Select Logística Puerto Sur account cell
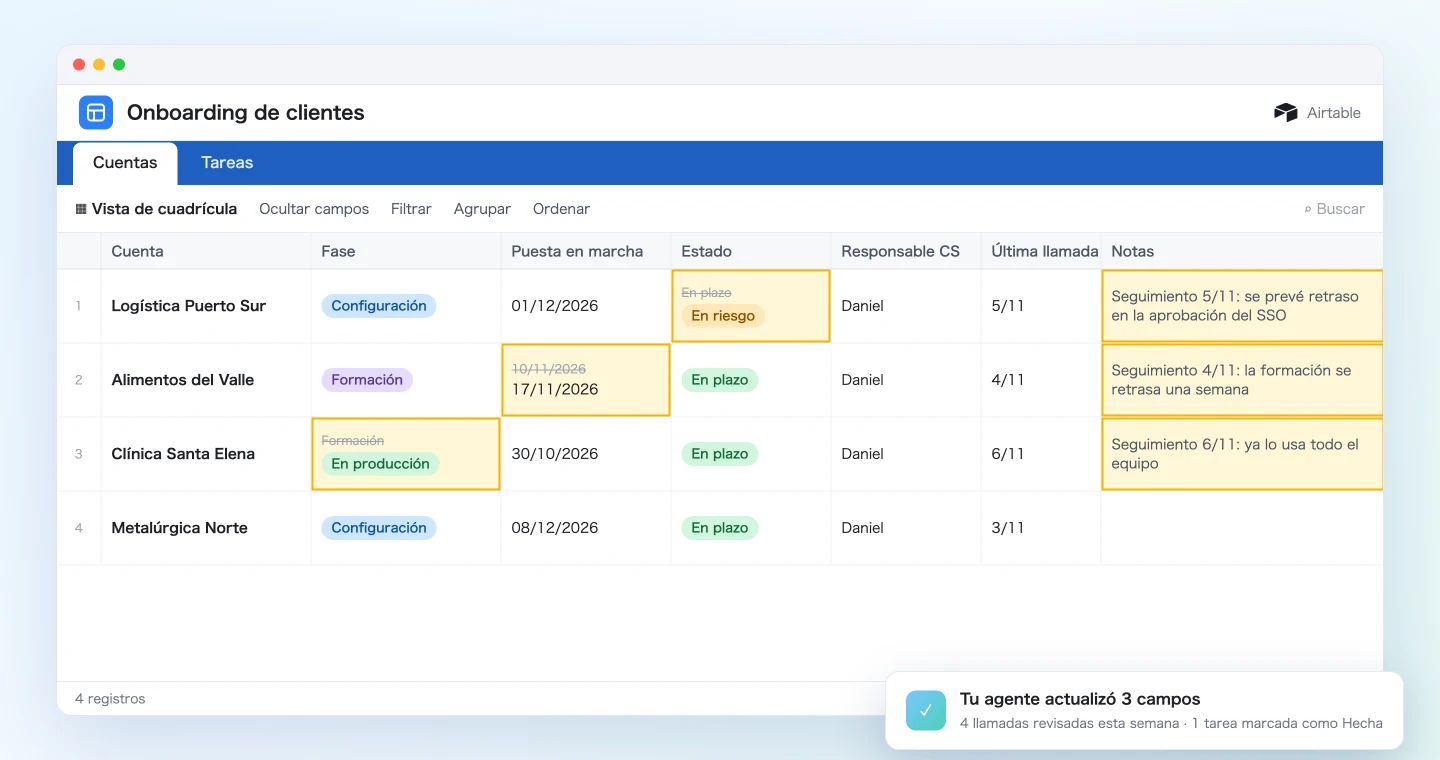This screenshot has height=760, width=1440. 206,306
